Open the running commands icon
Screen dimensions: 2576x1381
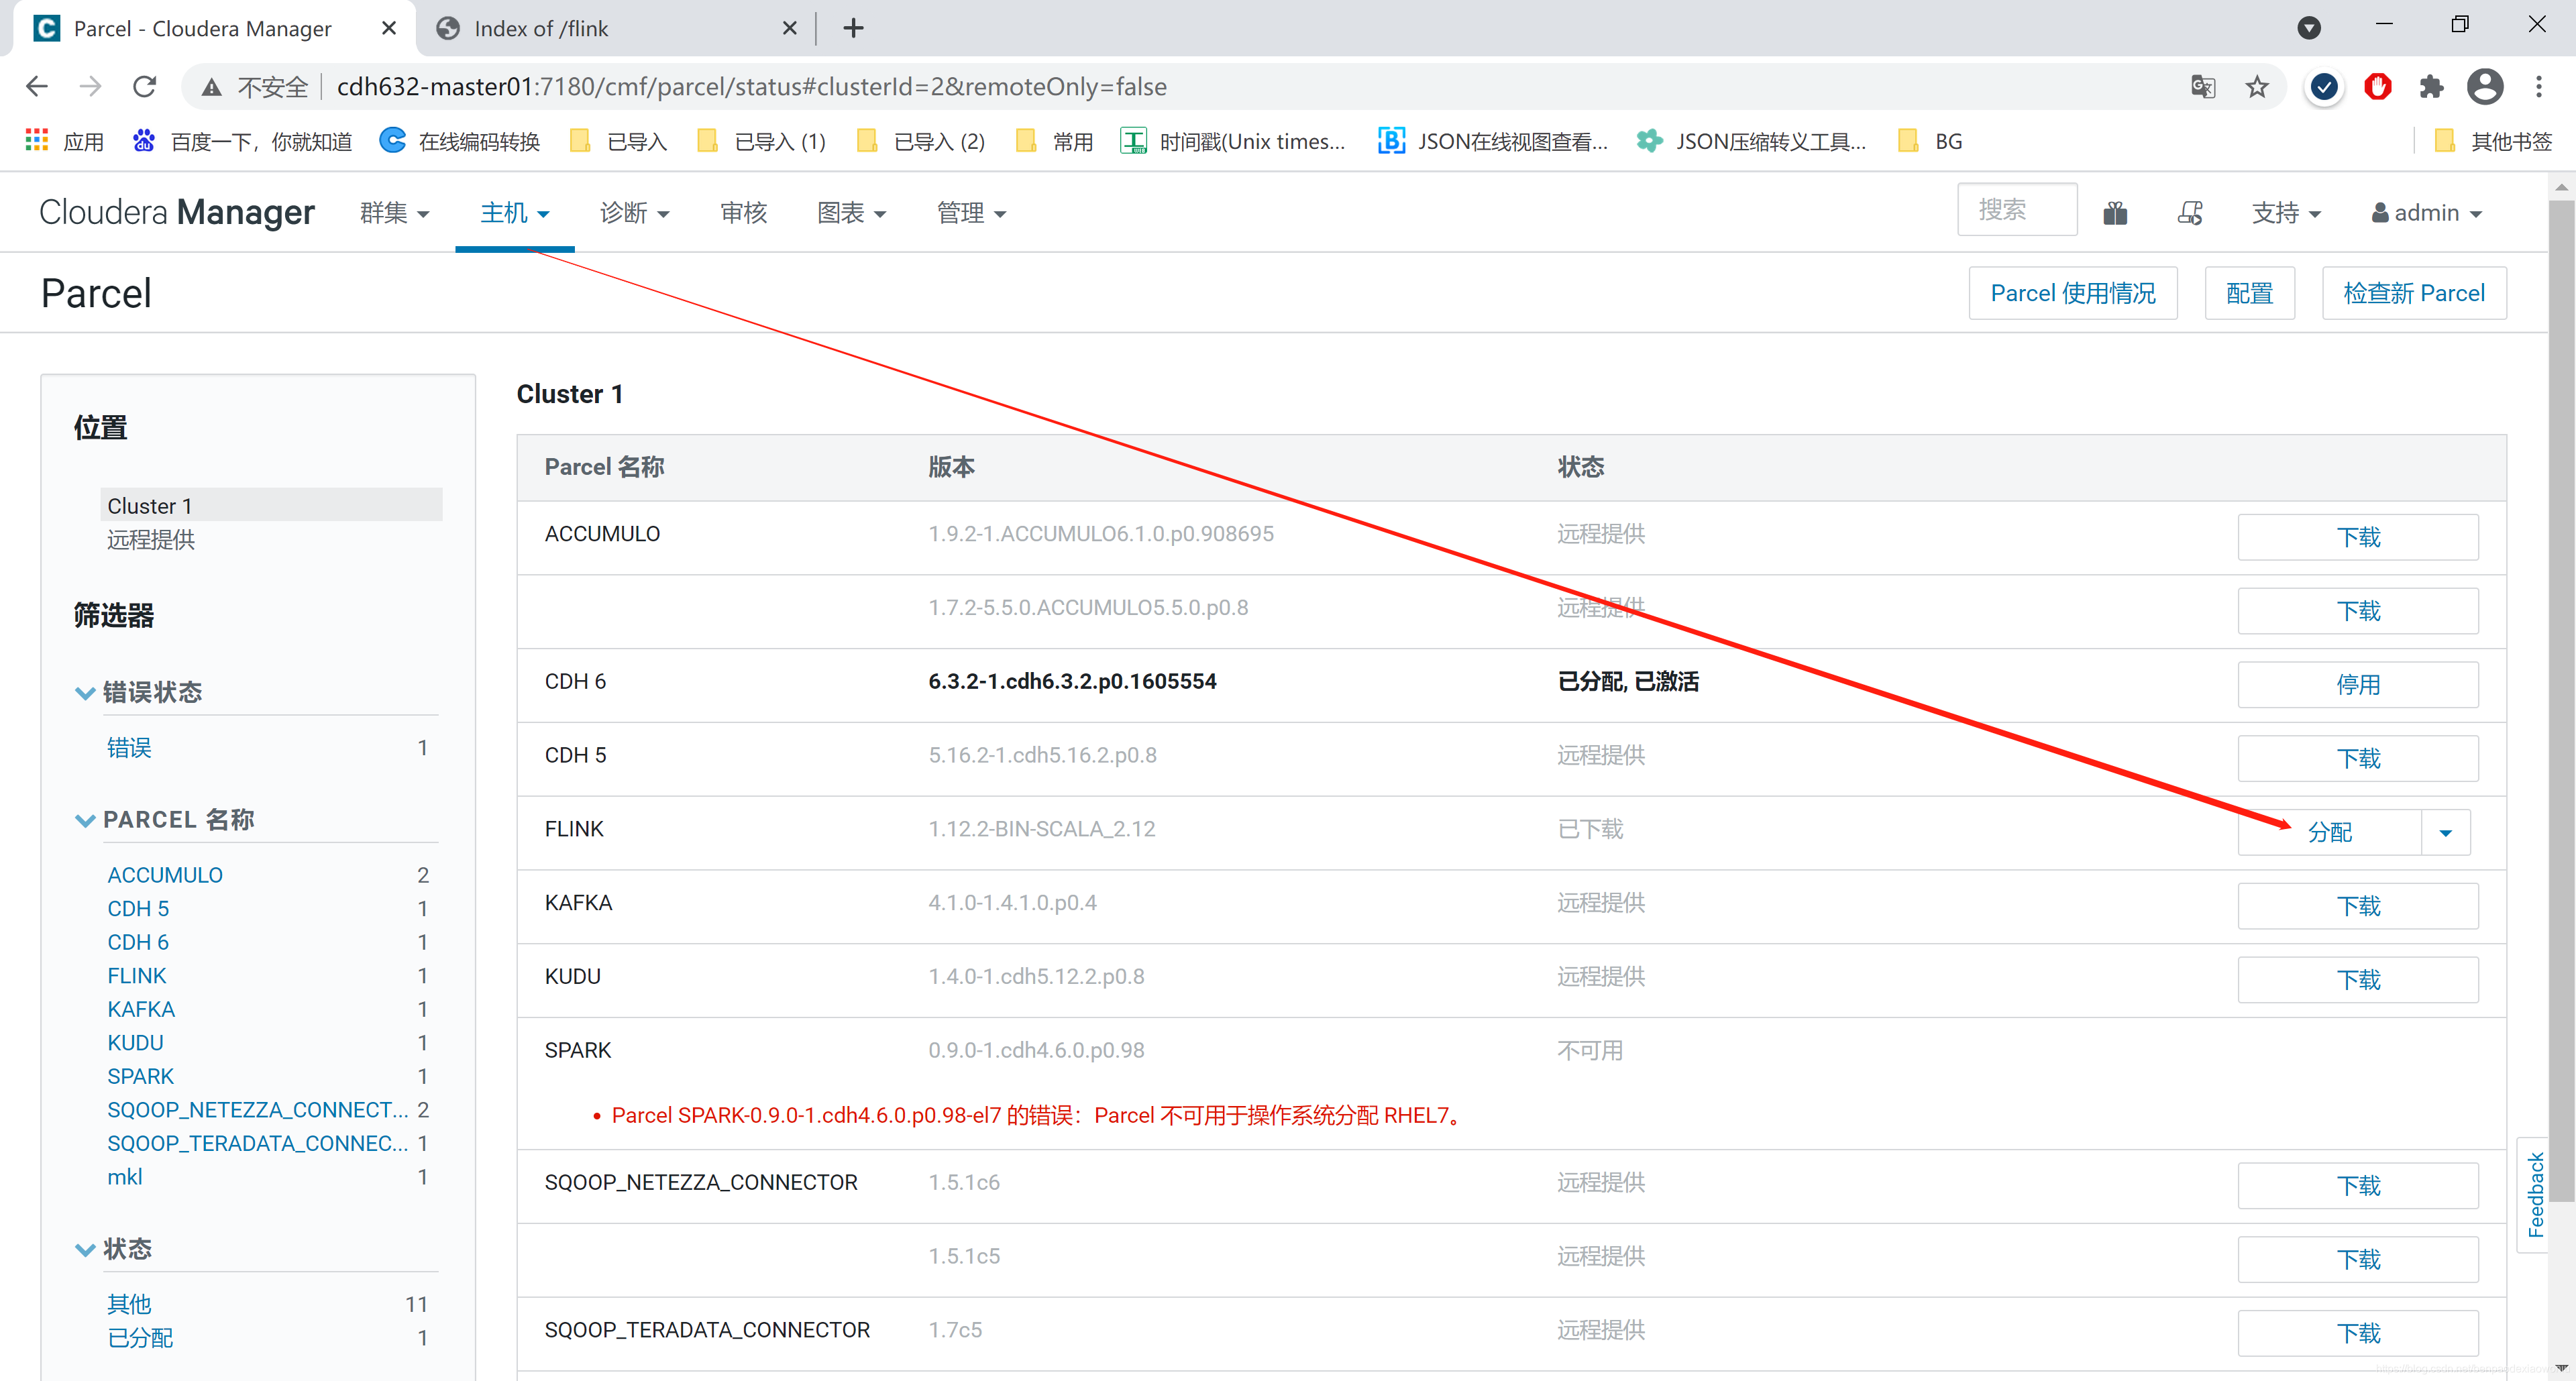tap(2190, 213)
